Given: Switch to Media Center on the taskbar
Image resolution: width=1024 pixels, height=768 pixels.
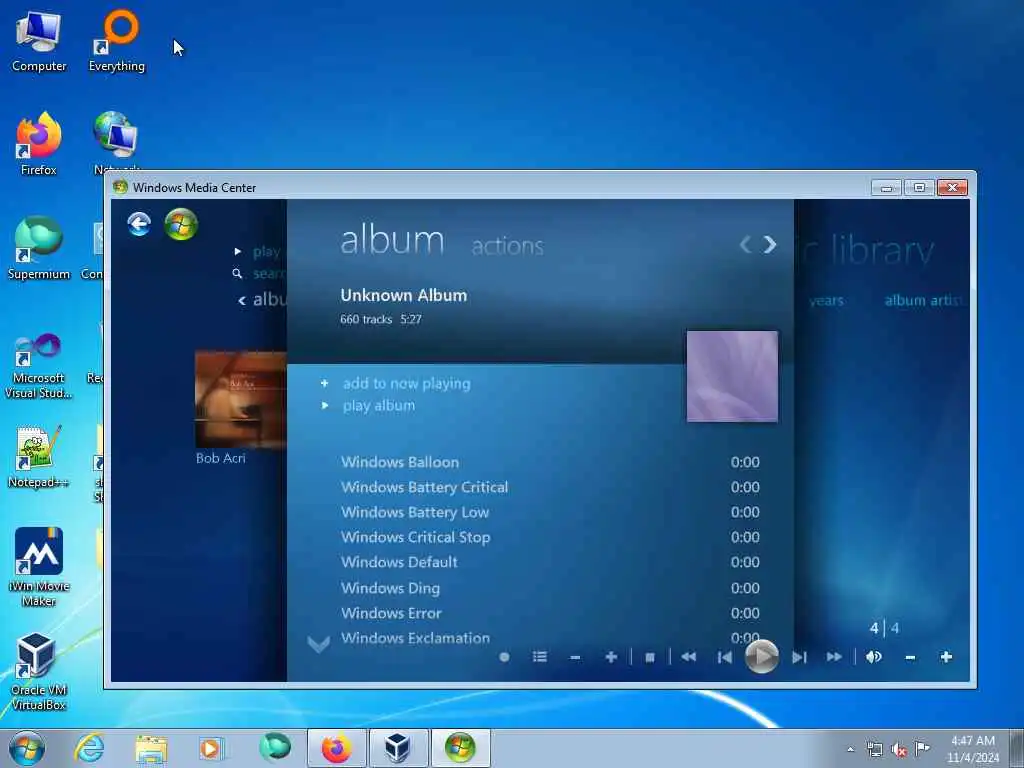Looking at the screenshot, I should point(460,748).
